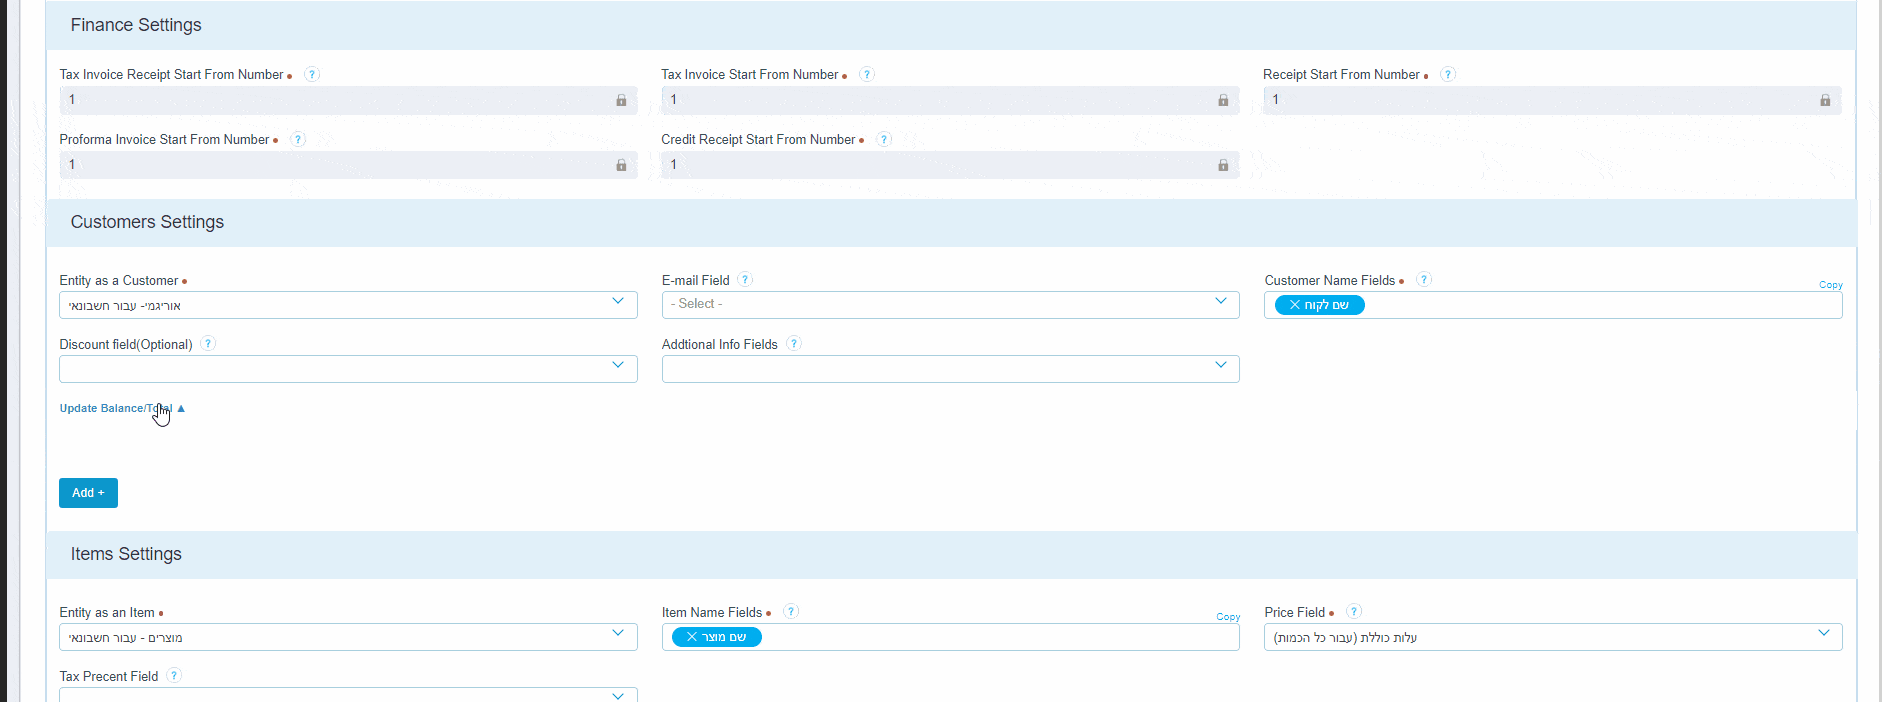
Task: Show help for Price Field
Action: click(1354, 612)
